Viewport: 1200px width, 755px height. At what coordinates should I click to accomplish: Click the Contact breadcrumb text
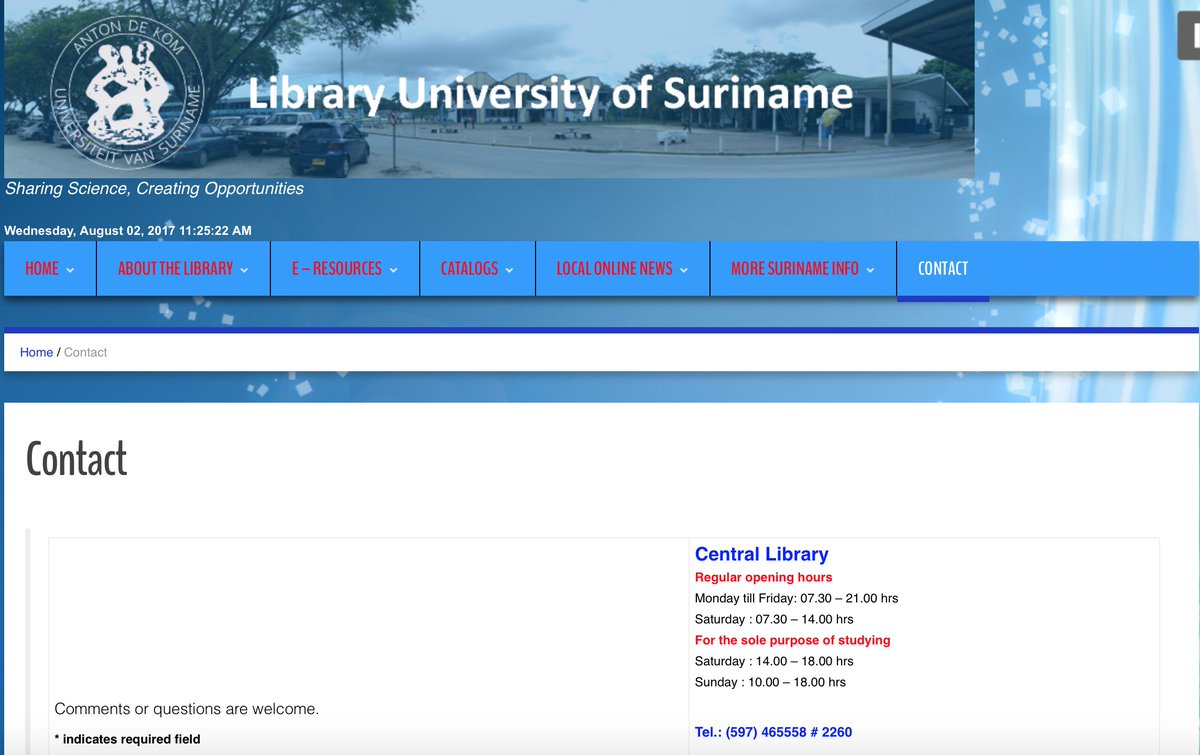click(x=85, y=352)
